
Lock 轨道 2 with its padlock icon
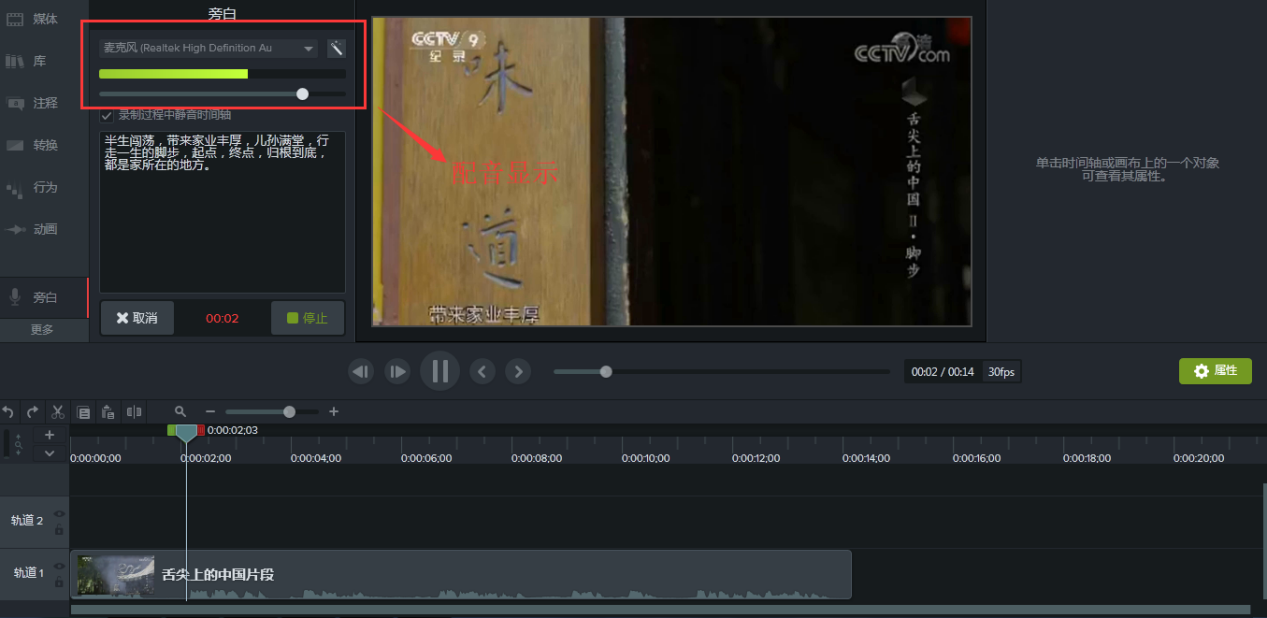[x=59, y=530]
